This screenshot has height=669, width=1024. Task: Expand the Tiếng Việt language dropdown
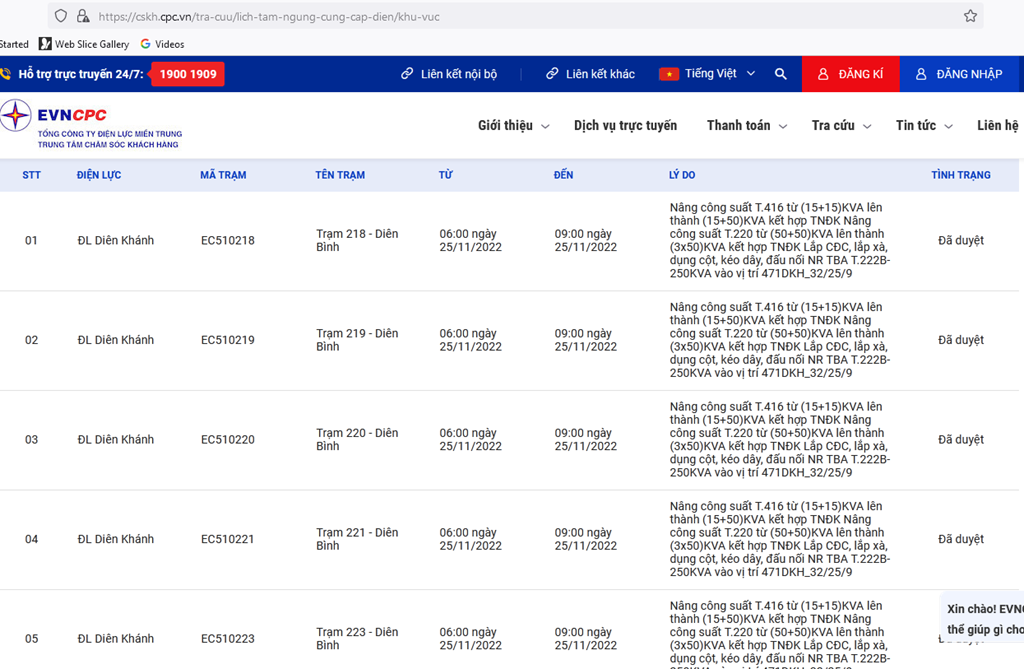[751, 74]
